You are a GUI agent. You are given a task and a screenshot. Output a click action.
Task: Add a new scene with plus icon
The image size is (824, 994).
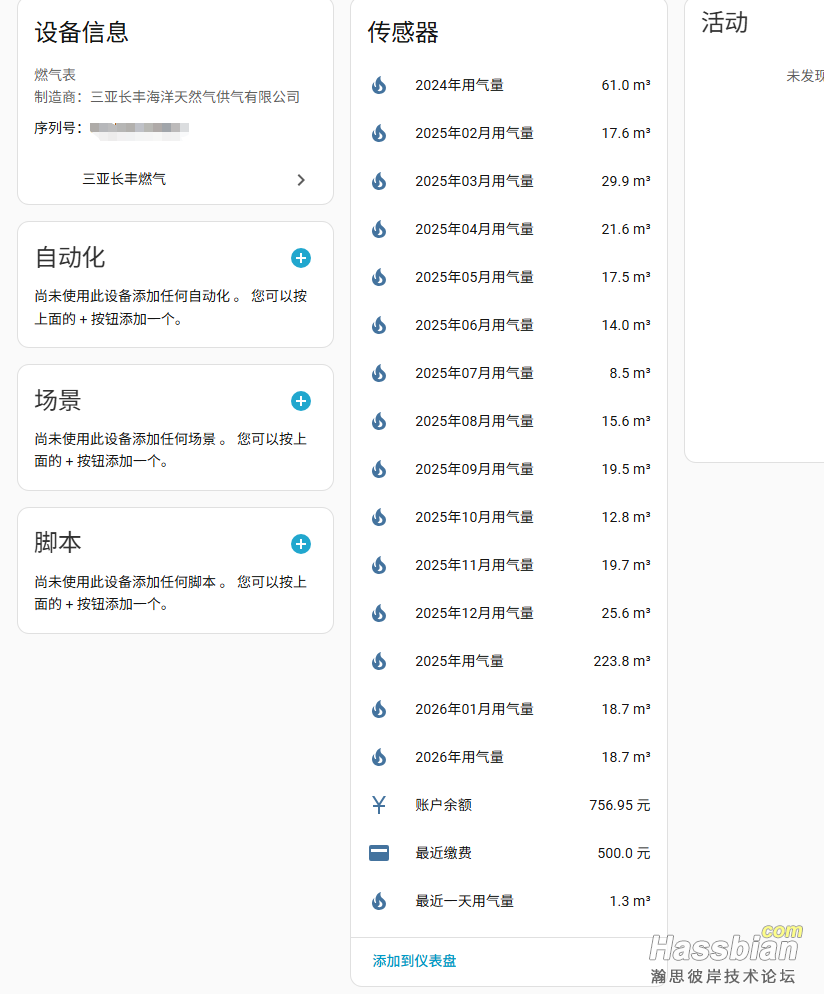301,401
